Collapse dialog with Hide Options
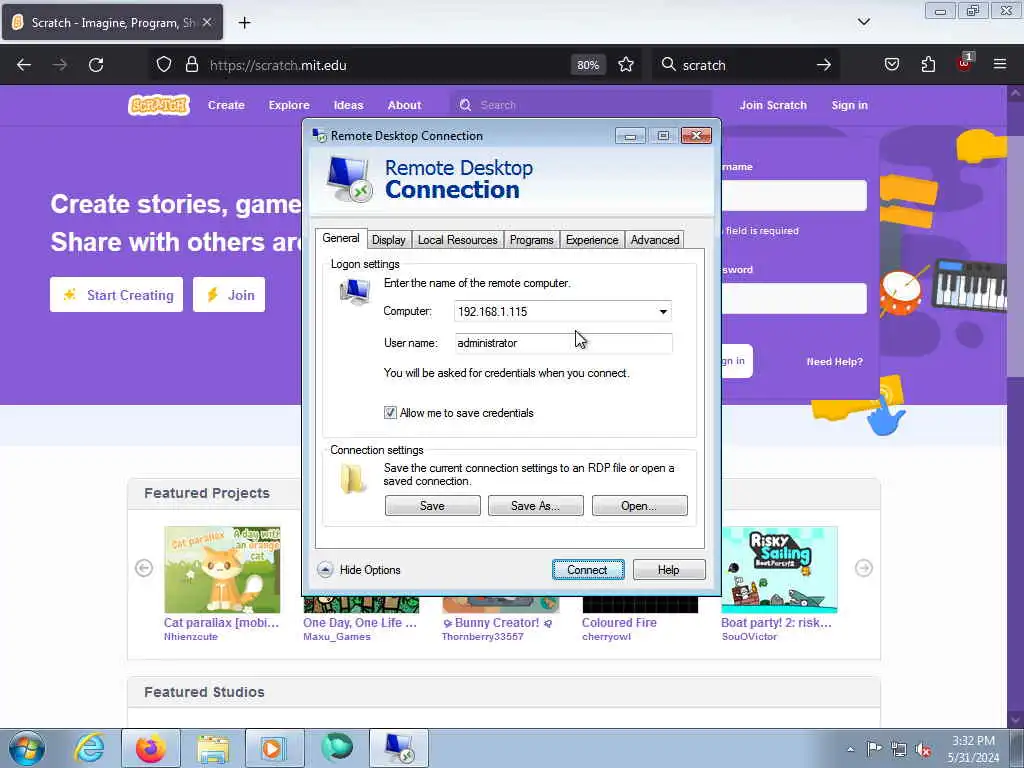This screenshot has width=1024, height=768. click(x=359, y=569)
